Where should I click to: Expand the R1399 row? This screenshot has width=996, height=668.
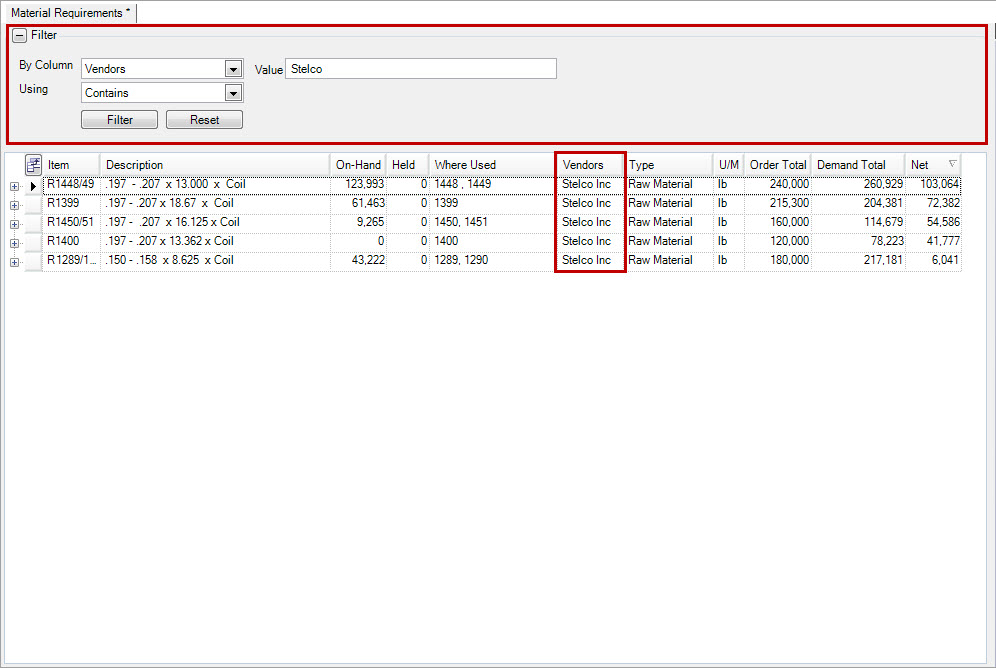tap(14, 205)
